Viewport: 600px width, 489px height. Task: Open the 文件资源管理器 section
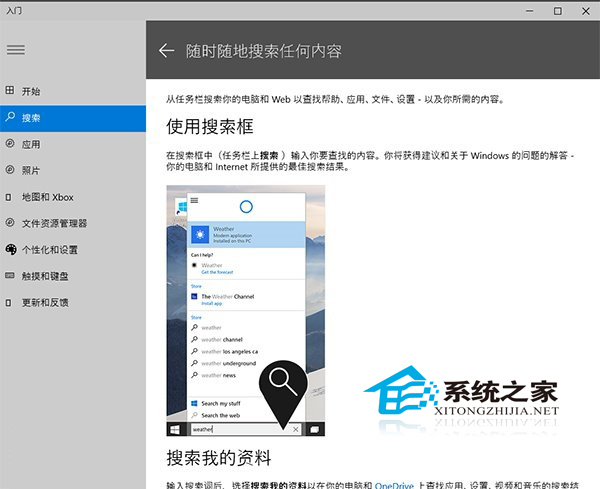[73, 223]
